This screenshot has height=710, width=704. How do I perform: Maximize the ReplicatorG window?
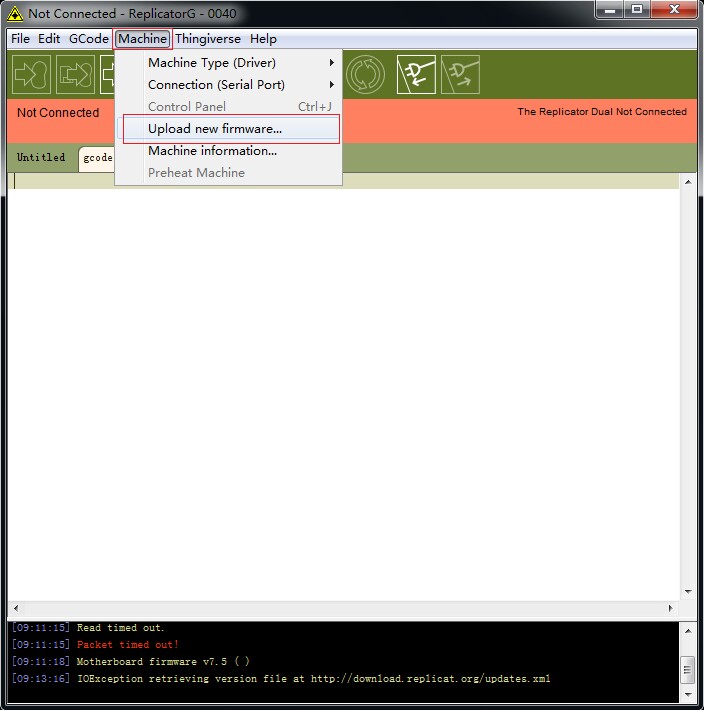coord(637,10)
